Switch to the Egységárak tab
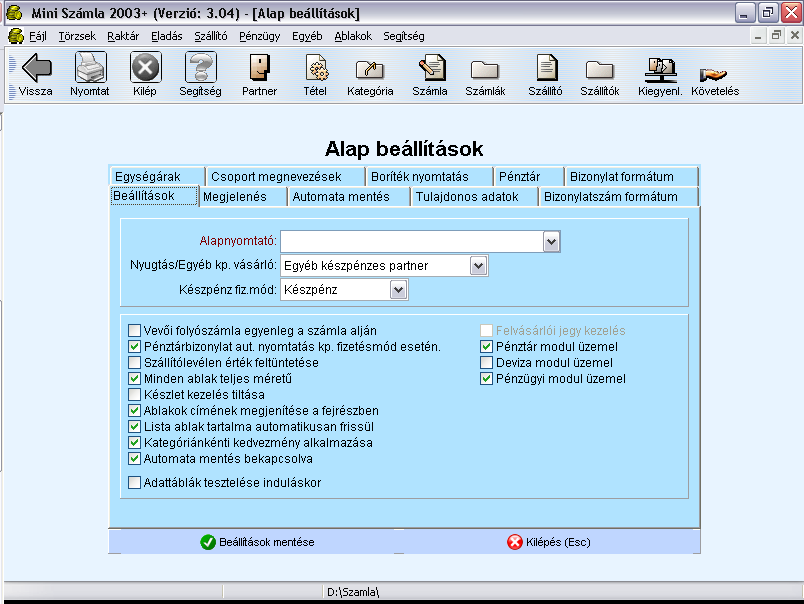 (x=157, y=176)
